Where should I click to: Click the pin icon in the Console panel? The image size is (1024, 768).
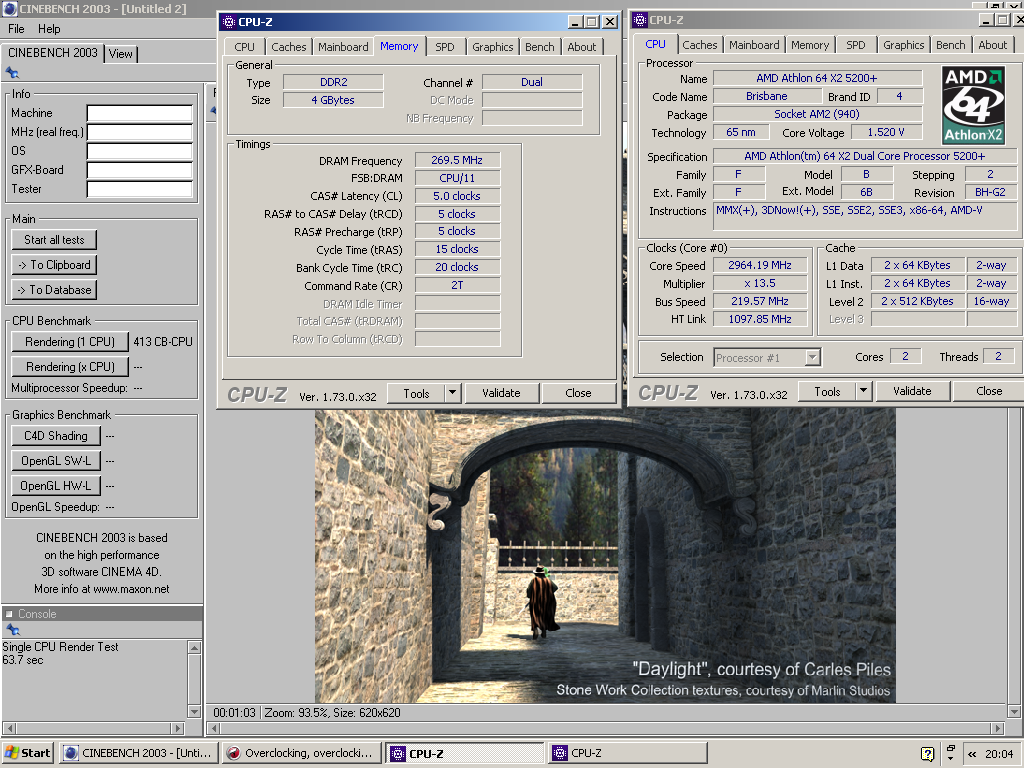click(12, 630)
